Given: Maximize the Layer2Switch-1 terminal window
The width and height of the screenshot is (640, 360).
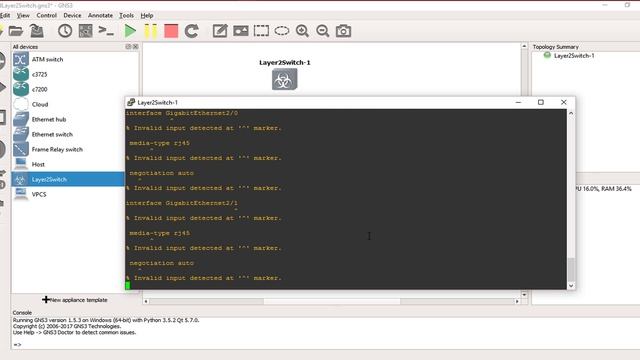Looking at the screenshot, I should tap(541, 102).
